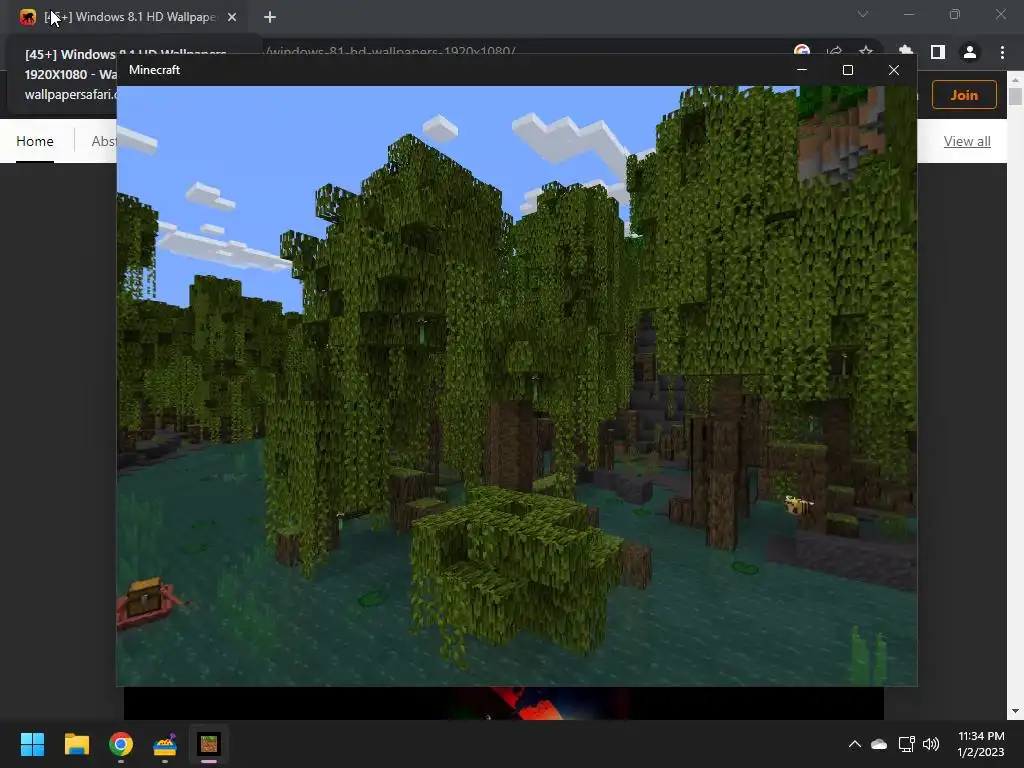Open the Chrome profile avatar

970,52
